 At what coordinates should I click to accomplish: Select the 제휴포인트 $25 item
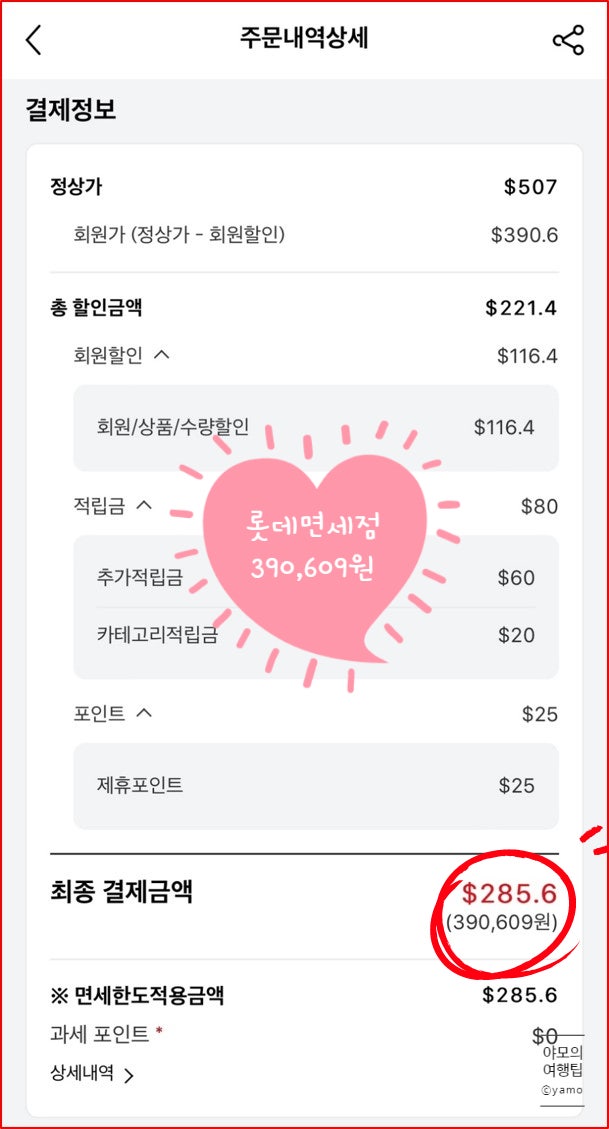coord(316,786)
